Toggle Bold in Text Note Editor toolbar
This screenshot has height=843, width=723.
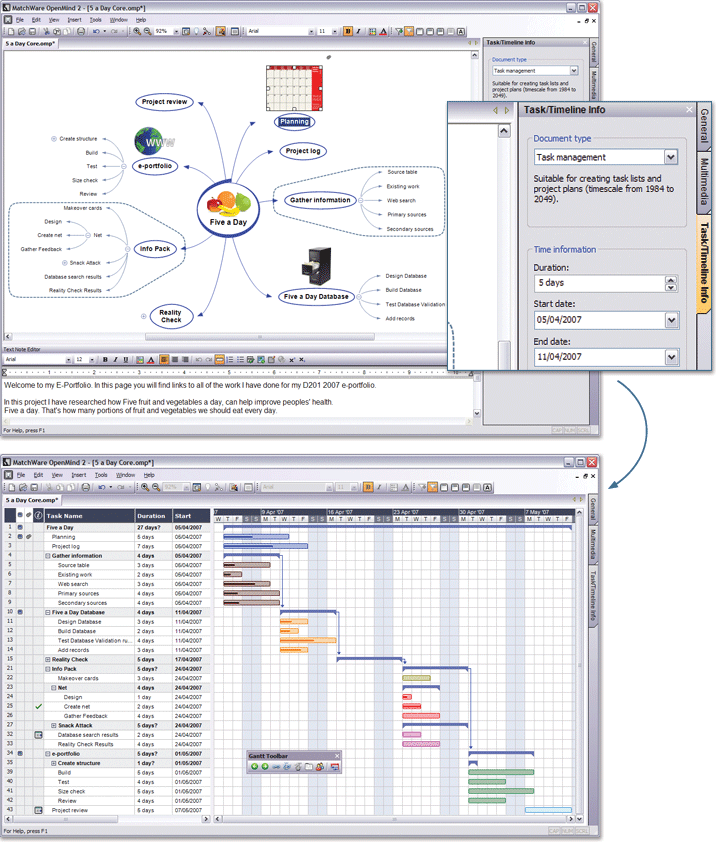tap(105, 360)
